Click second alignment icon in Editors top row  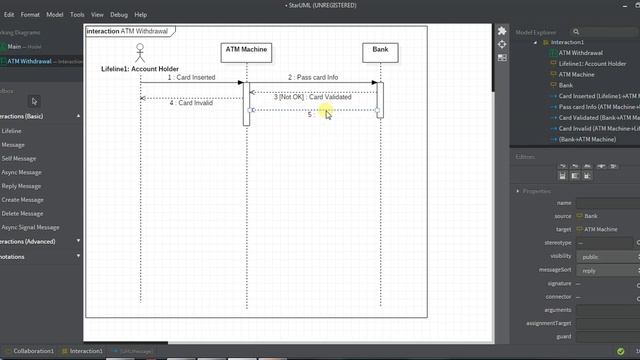click(x=575, y=166)
